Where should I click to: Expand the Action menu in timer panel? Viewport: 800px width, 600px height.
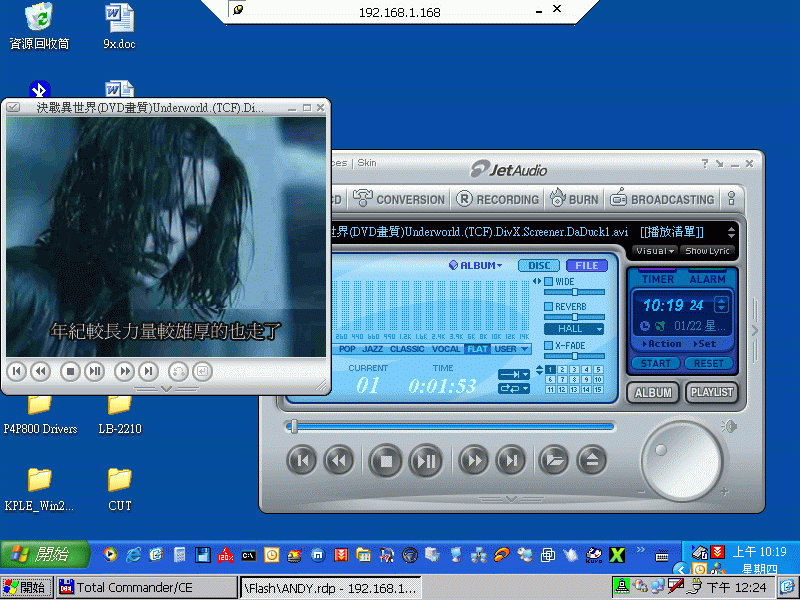click(661, 344)
